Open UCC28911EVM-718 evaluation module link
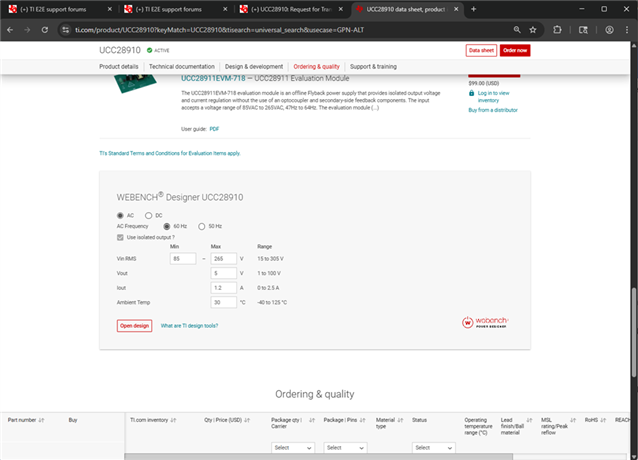Screen dimensions: 638x460 (x=213, y=78)
